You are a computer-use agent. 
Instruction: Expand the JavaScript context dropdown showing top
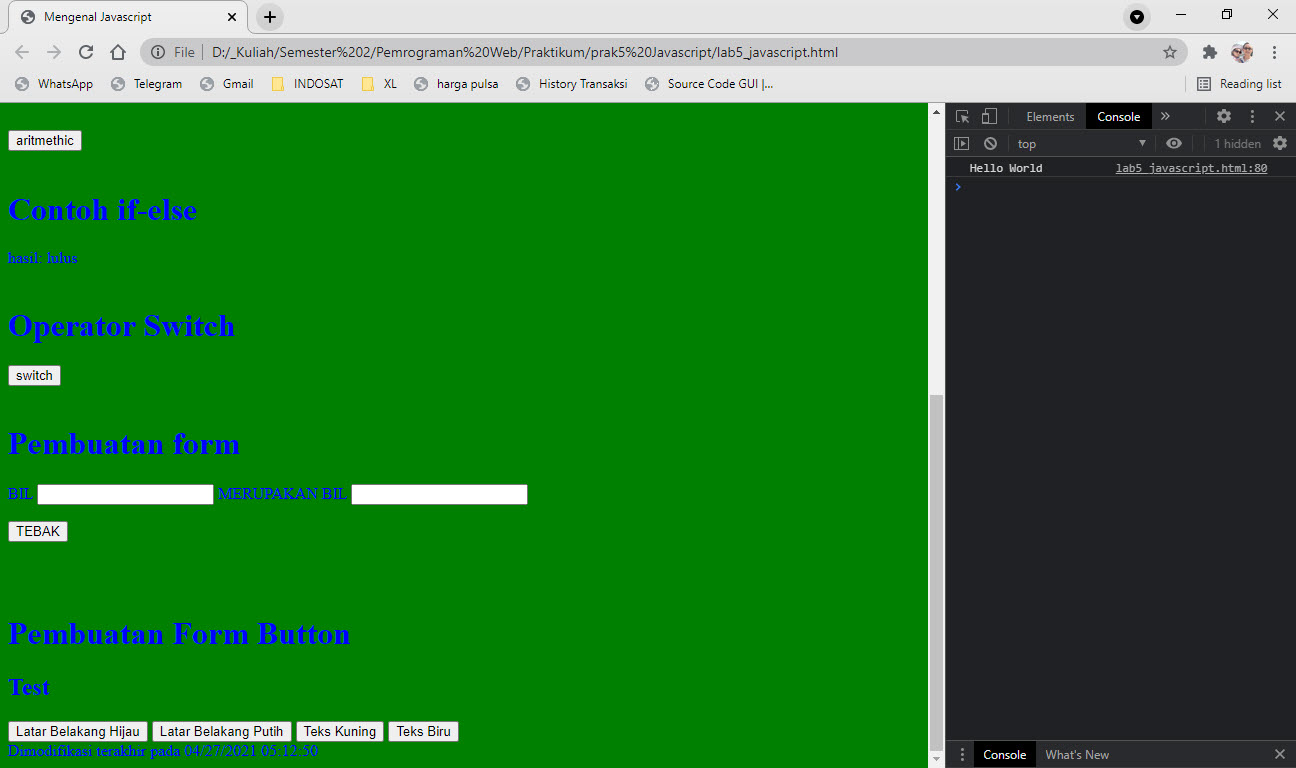[1080, 143]
